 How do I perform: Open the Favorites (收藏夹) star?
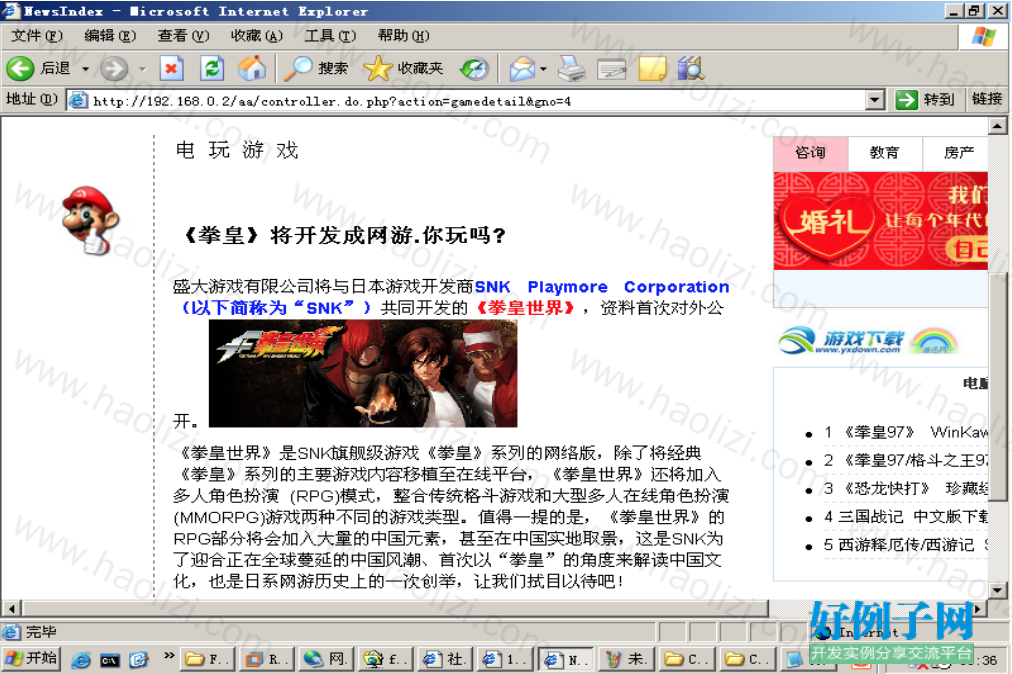pos(403,68)
